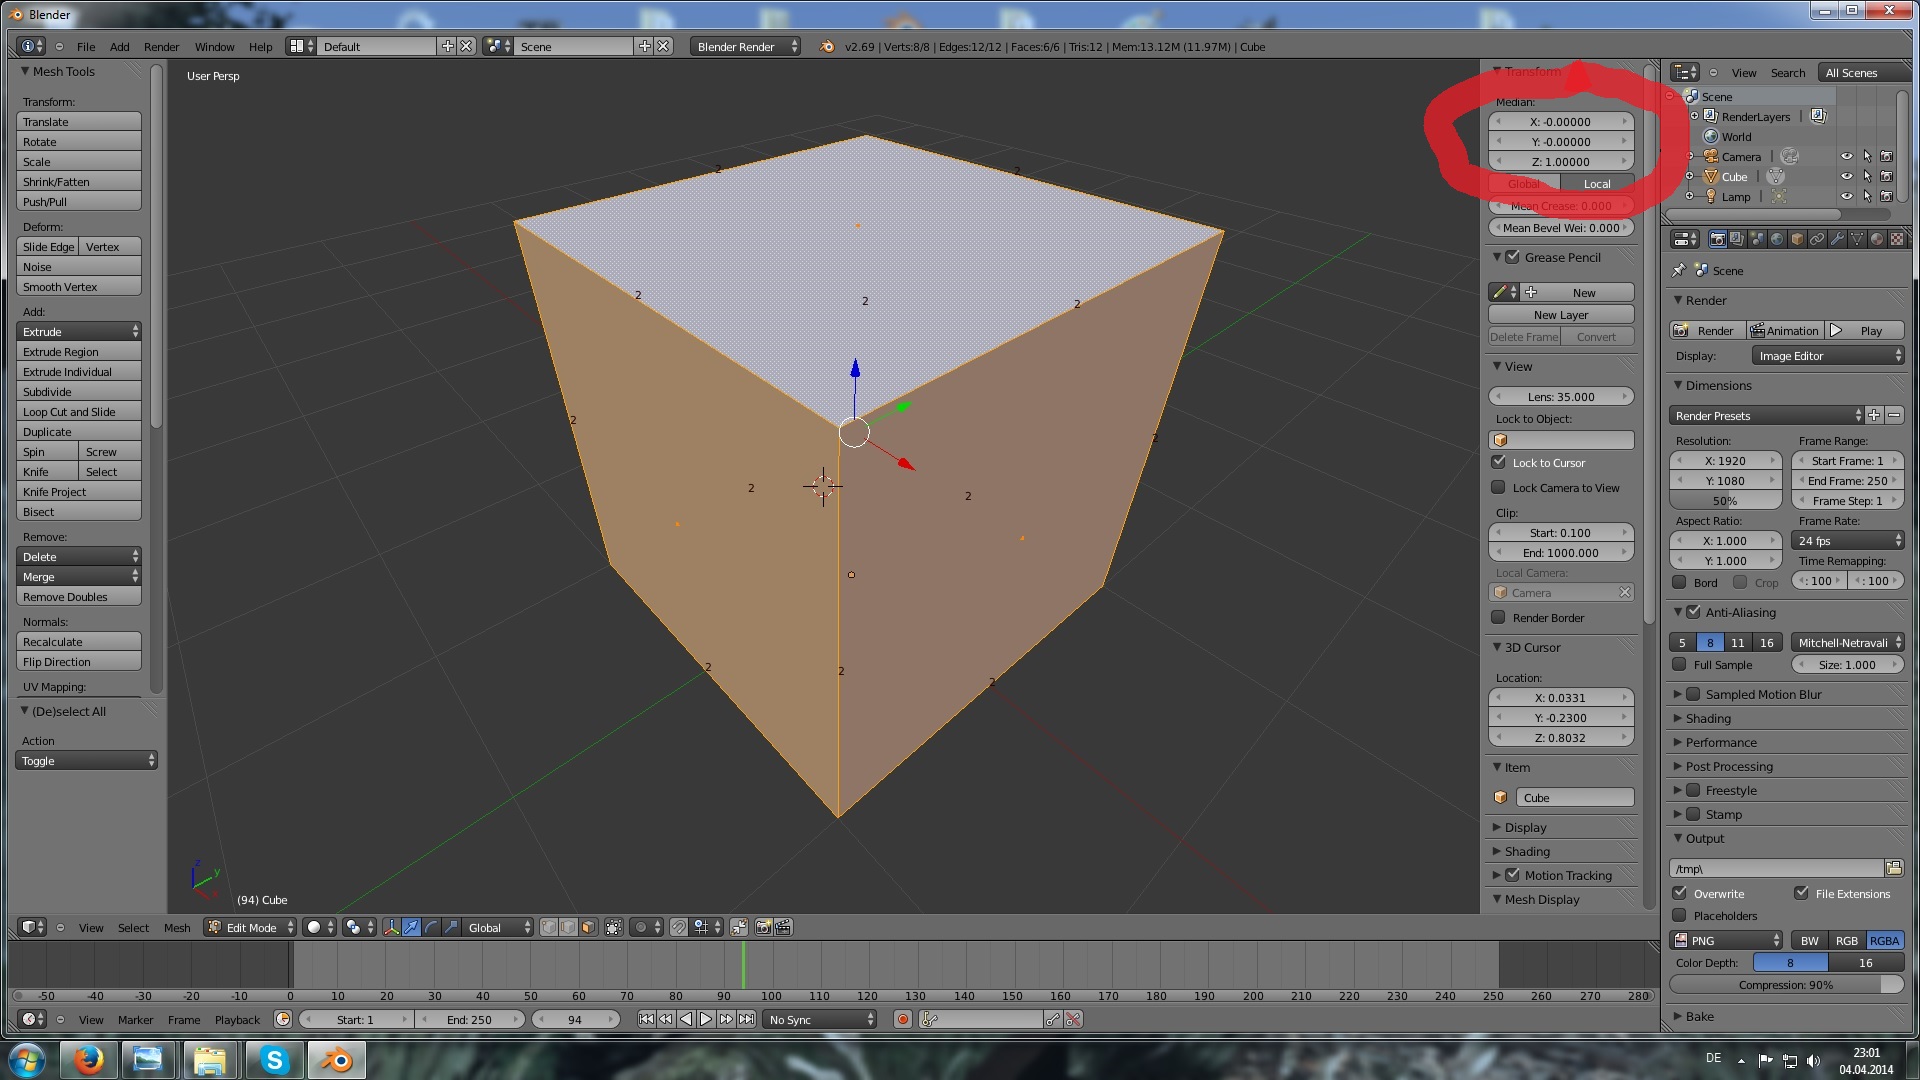Click the OpenGL render camera icon

[x=763, y=927]
